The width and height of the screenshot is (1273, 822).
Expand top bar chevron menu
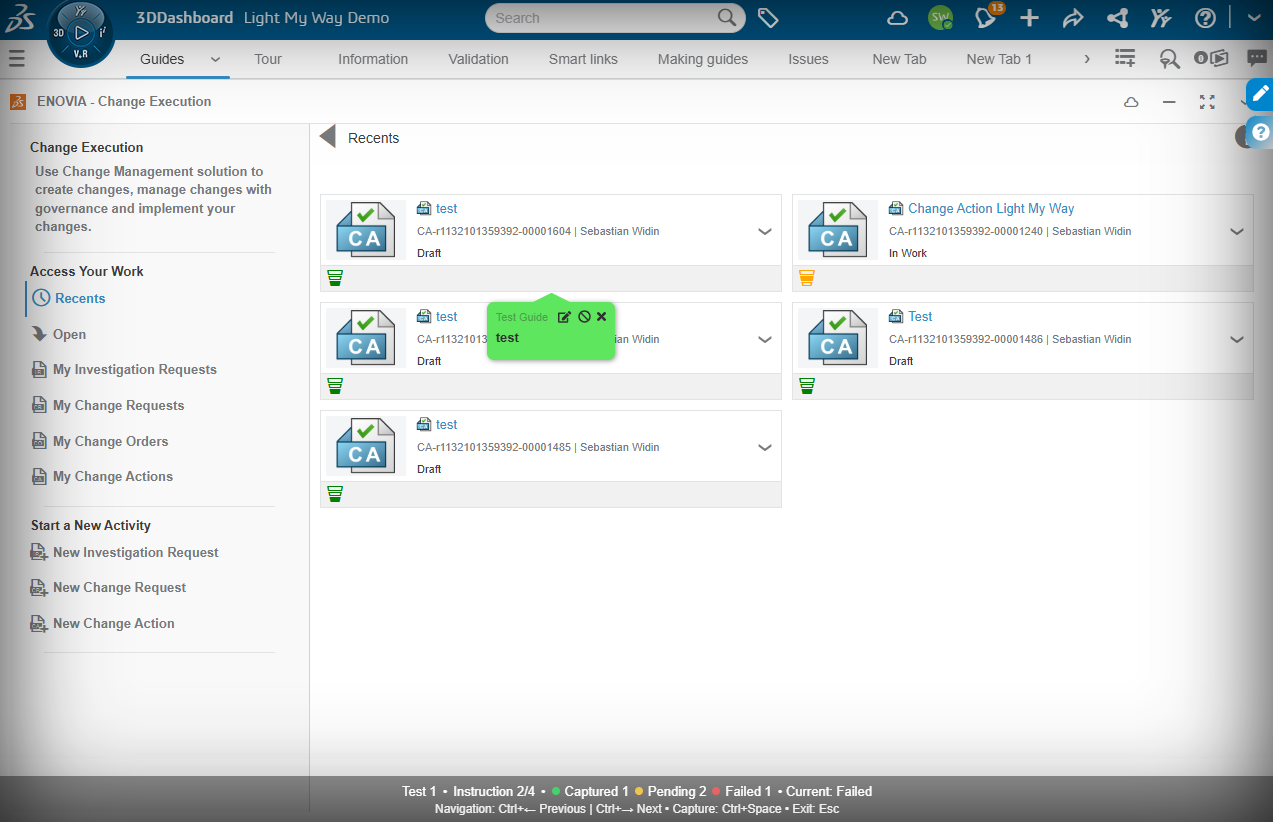coord(1254,18)
